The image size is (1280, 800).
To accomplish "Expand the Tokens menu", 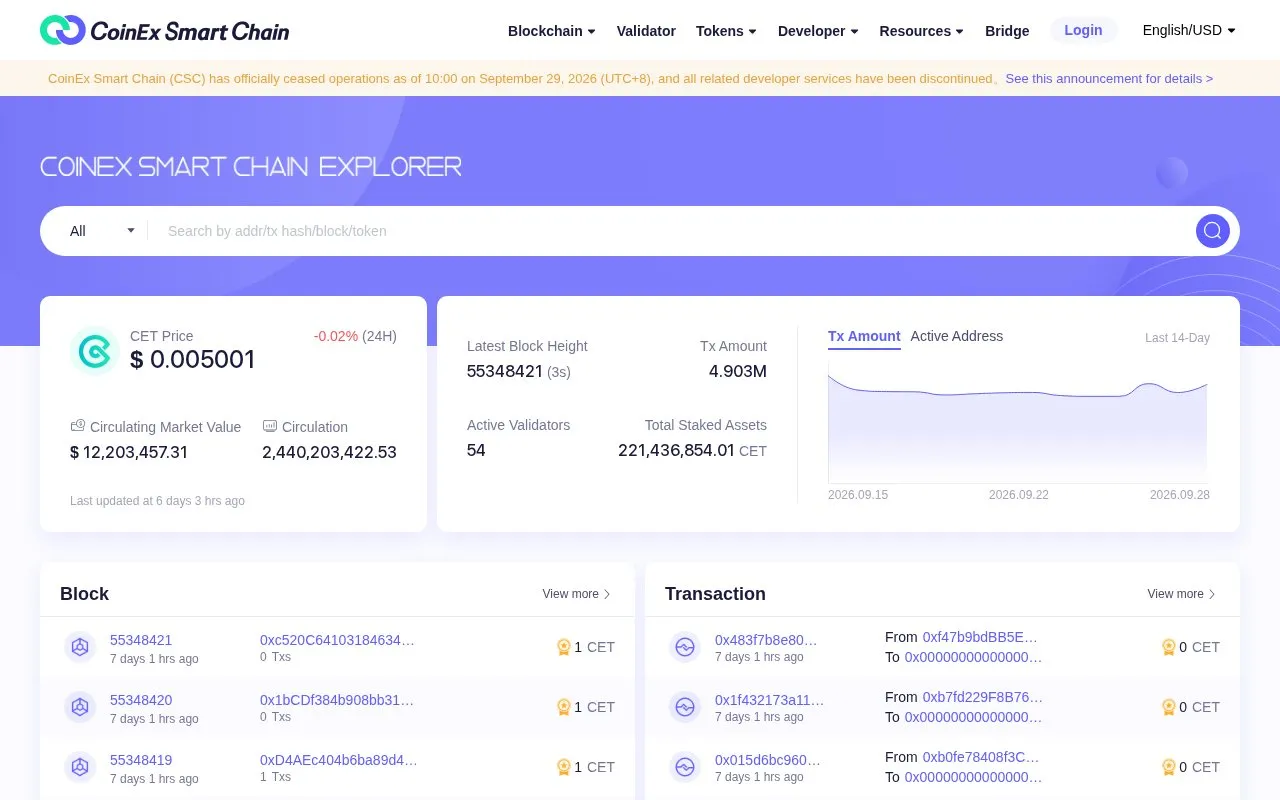I will click(x=726, y=31).
